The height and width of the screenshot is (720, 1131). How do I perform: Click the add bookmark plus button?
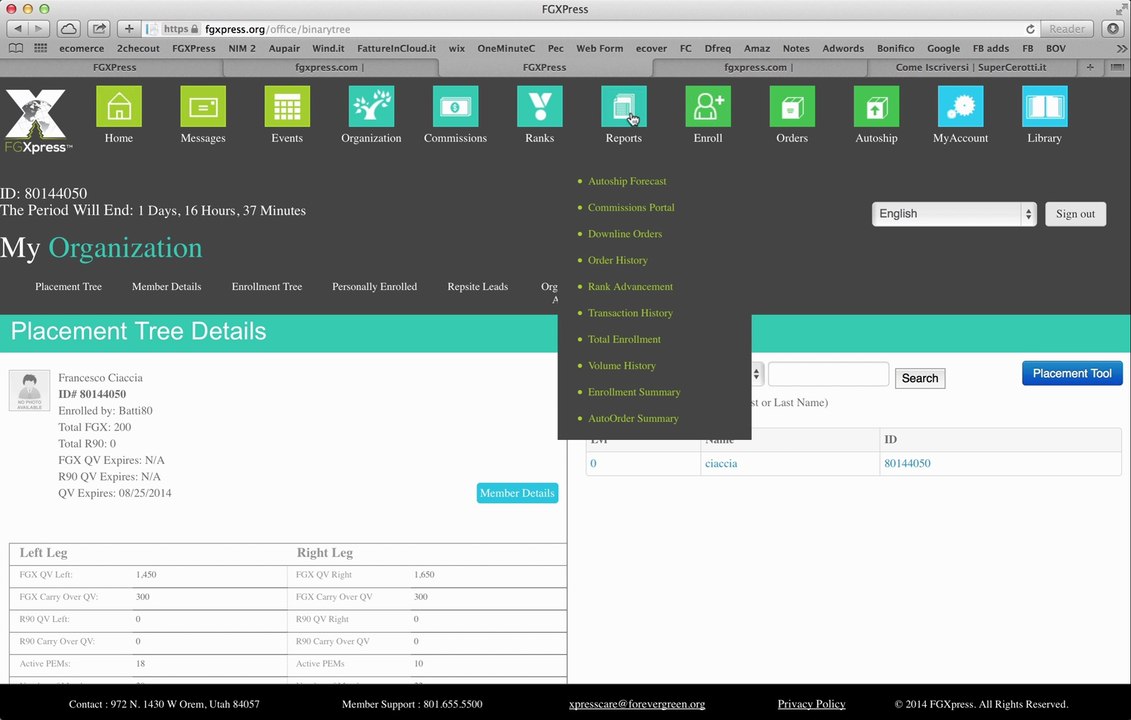[128, 29]
